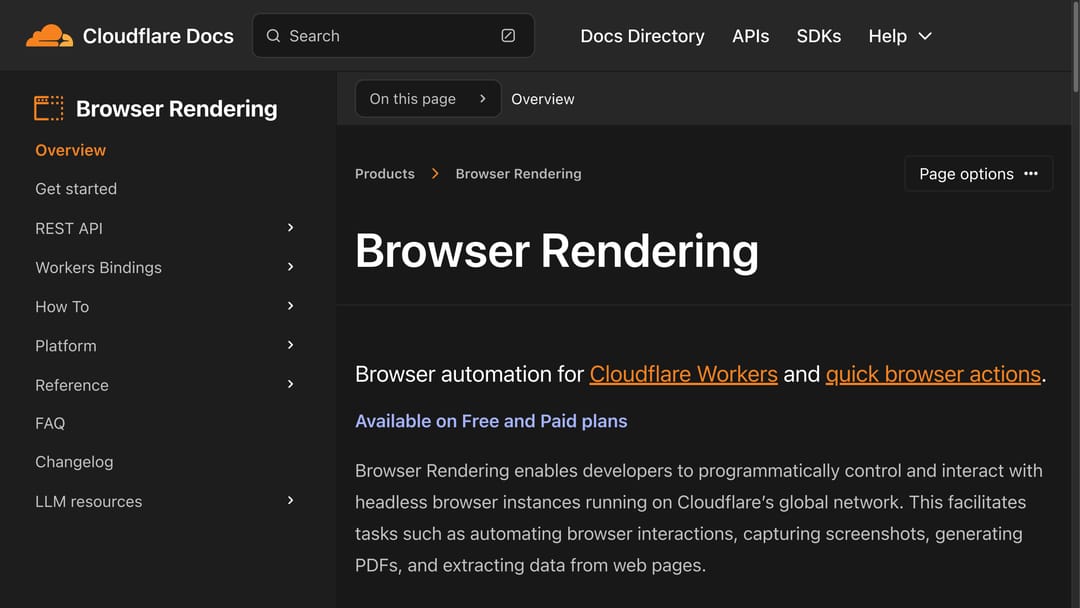This screenshot has width=1080, height=608.
Task: Expand the Platform sidebar chevron
Action: (291, 345)
